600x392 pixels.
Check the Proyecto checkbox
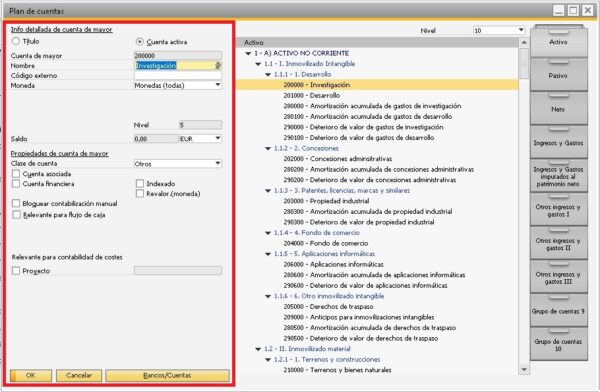pyautogui.click(x=16, y=271)
